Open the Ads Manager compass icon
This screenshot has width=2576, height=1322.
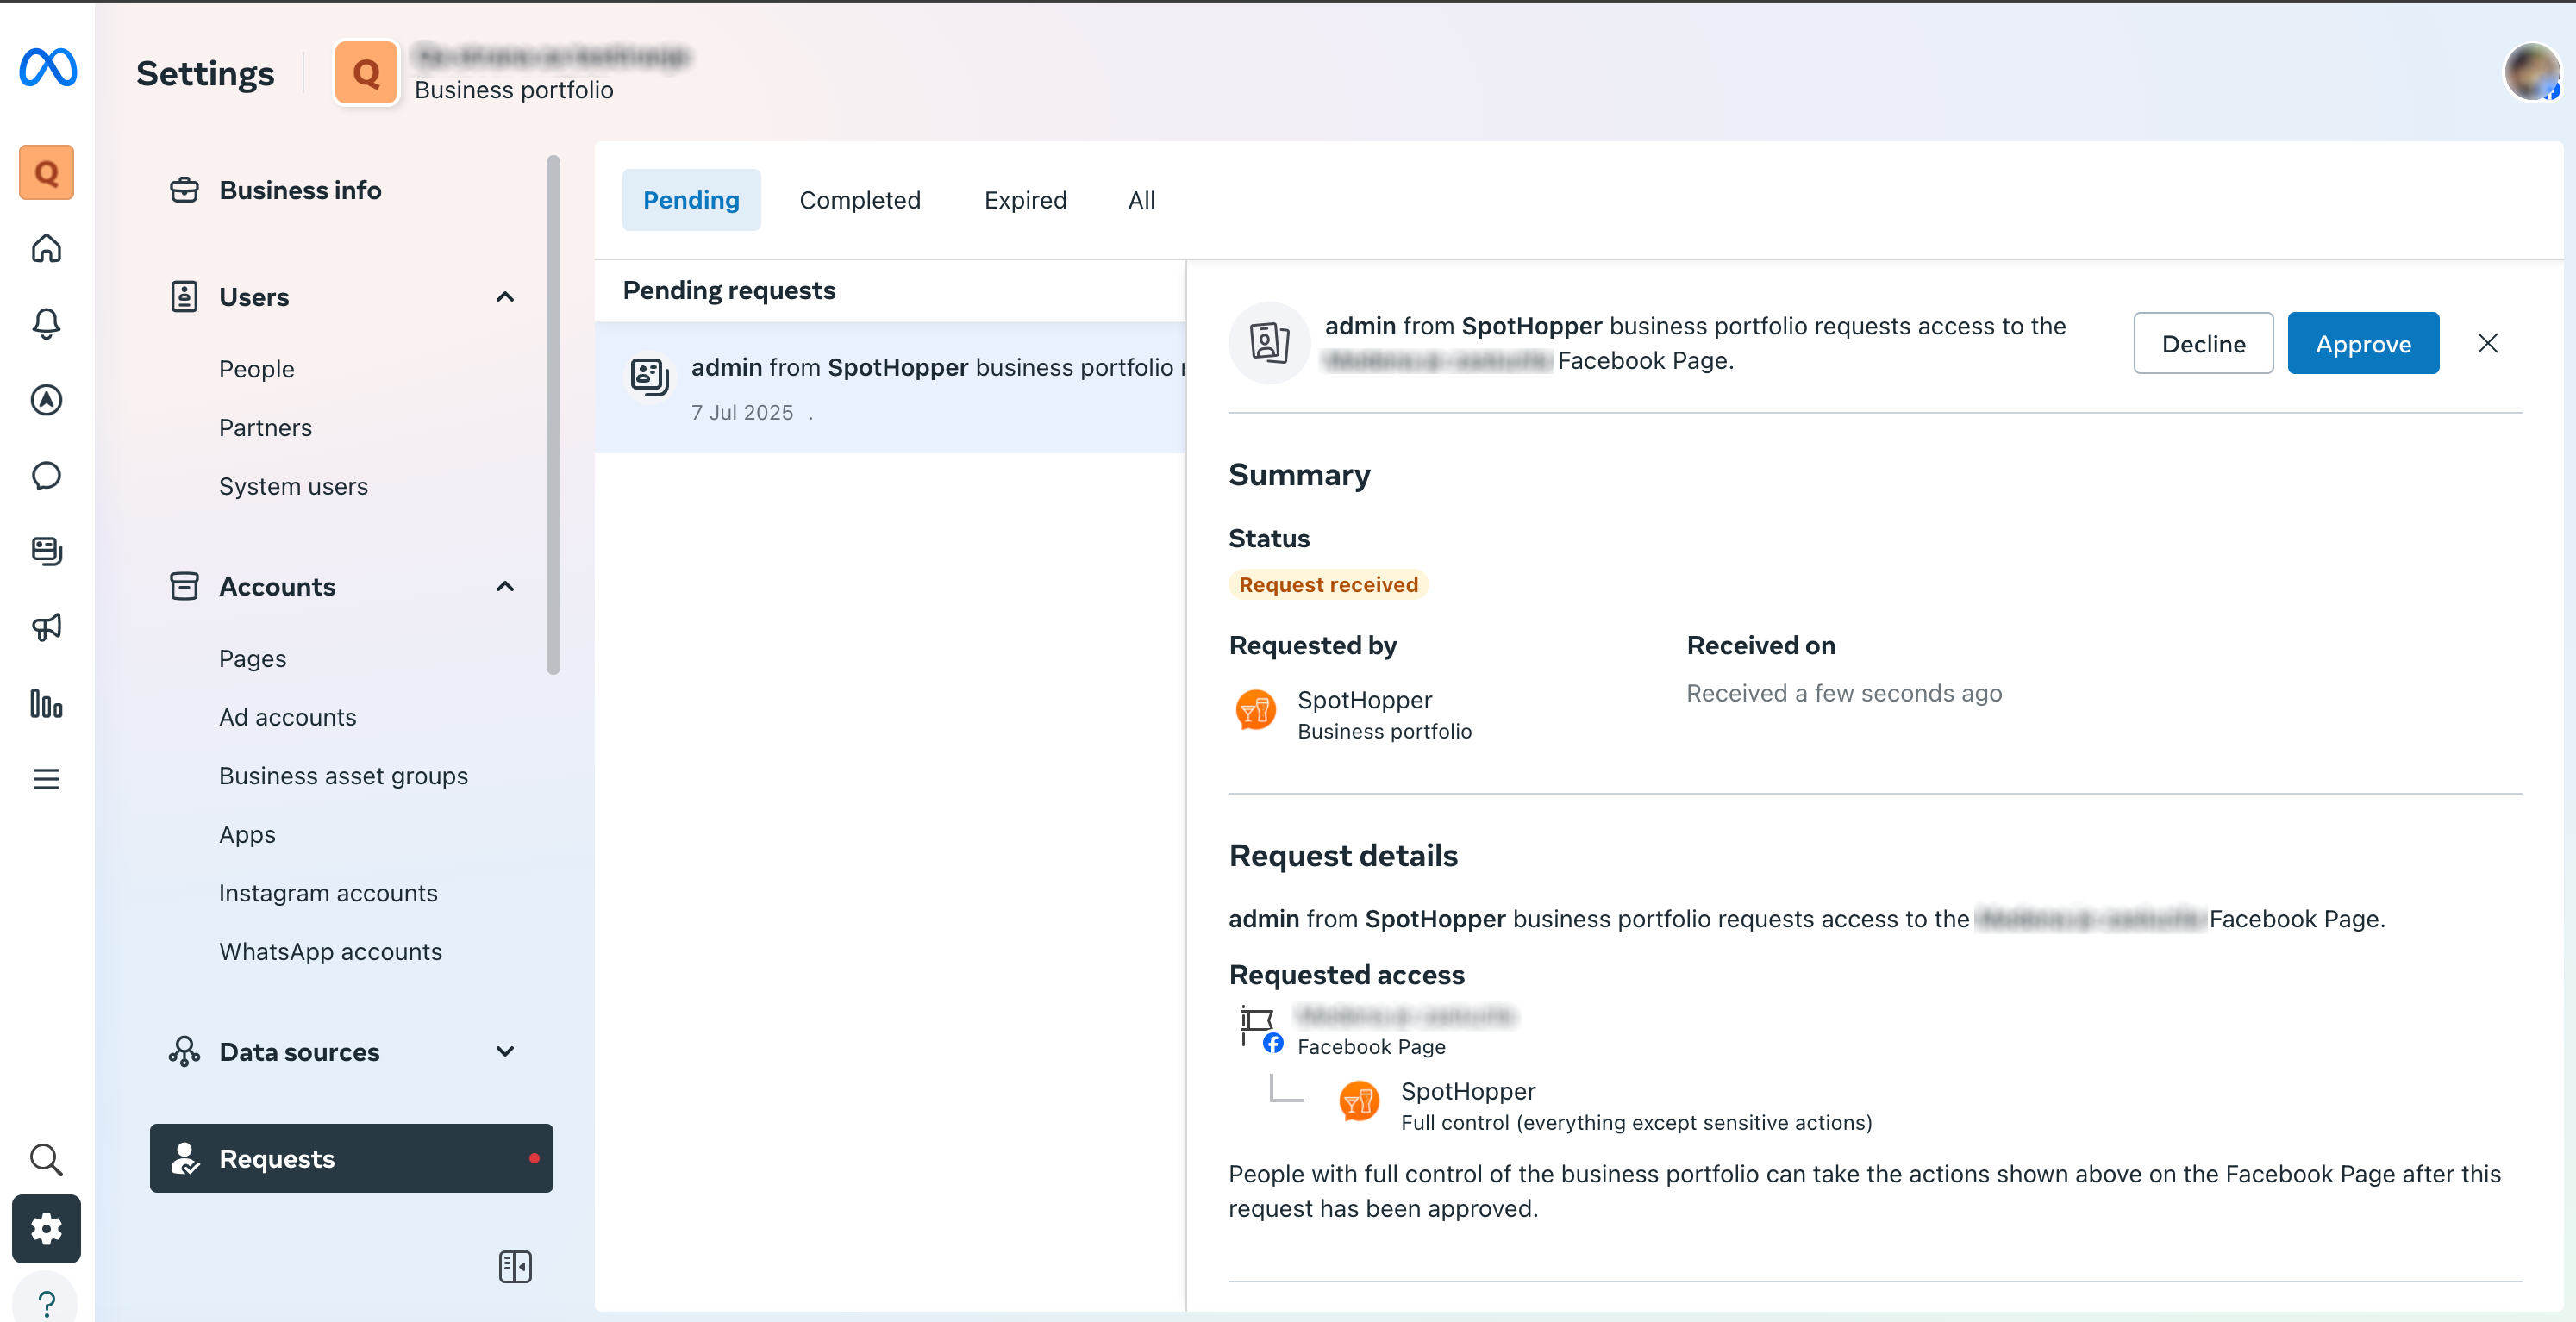pyautogui.click(x=46, y=400)
